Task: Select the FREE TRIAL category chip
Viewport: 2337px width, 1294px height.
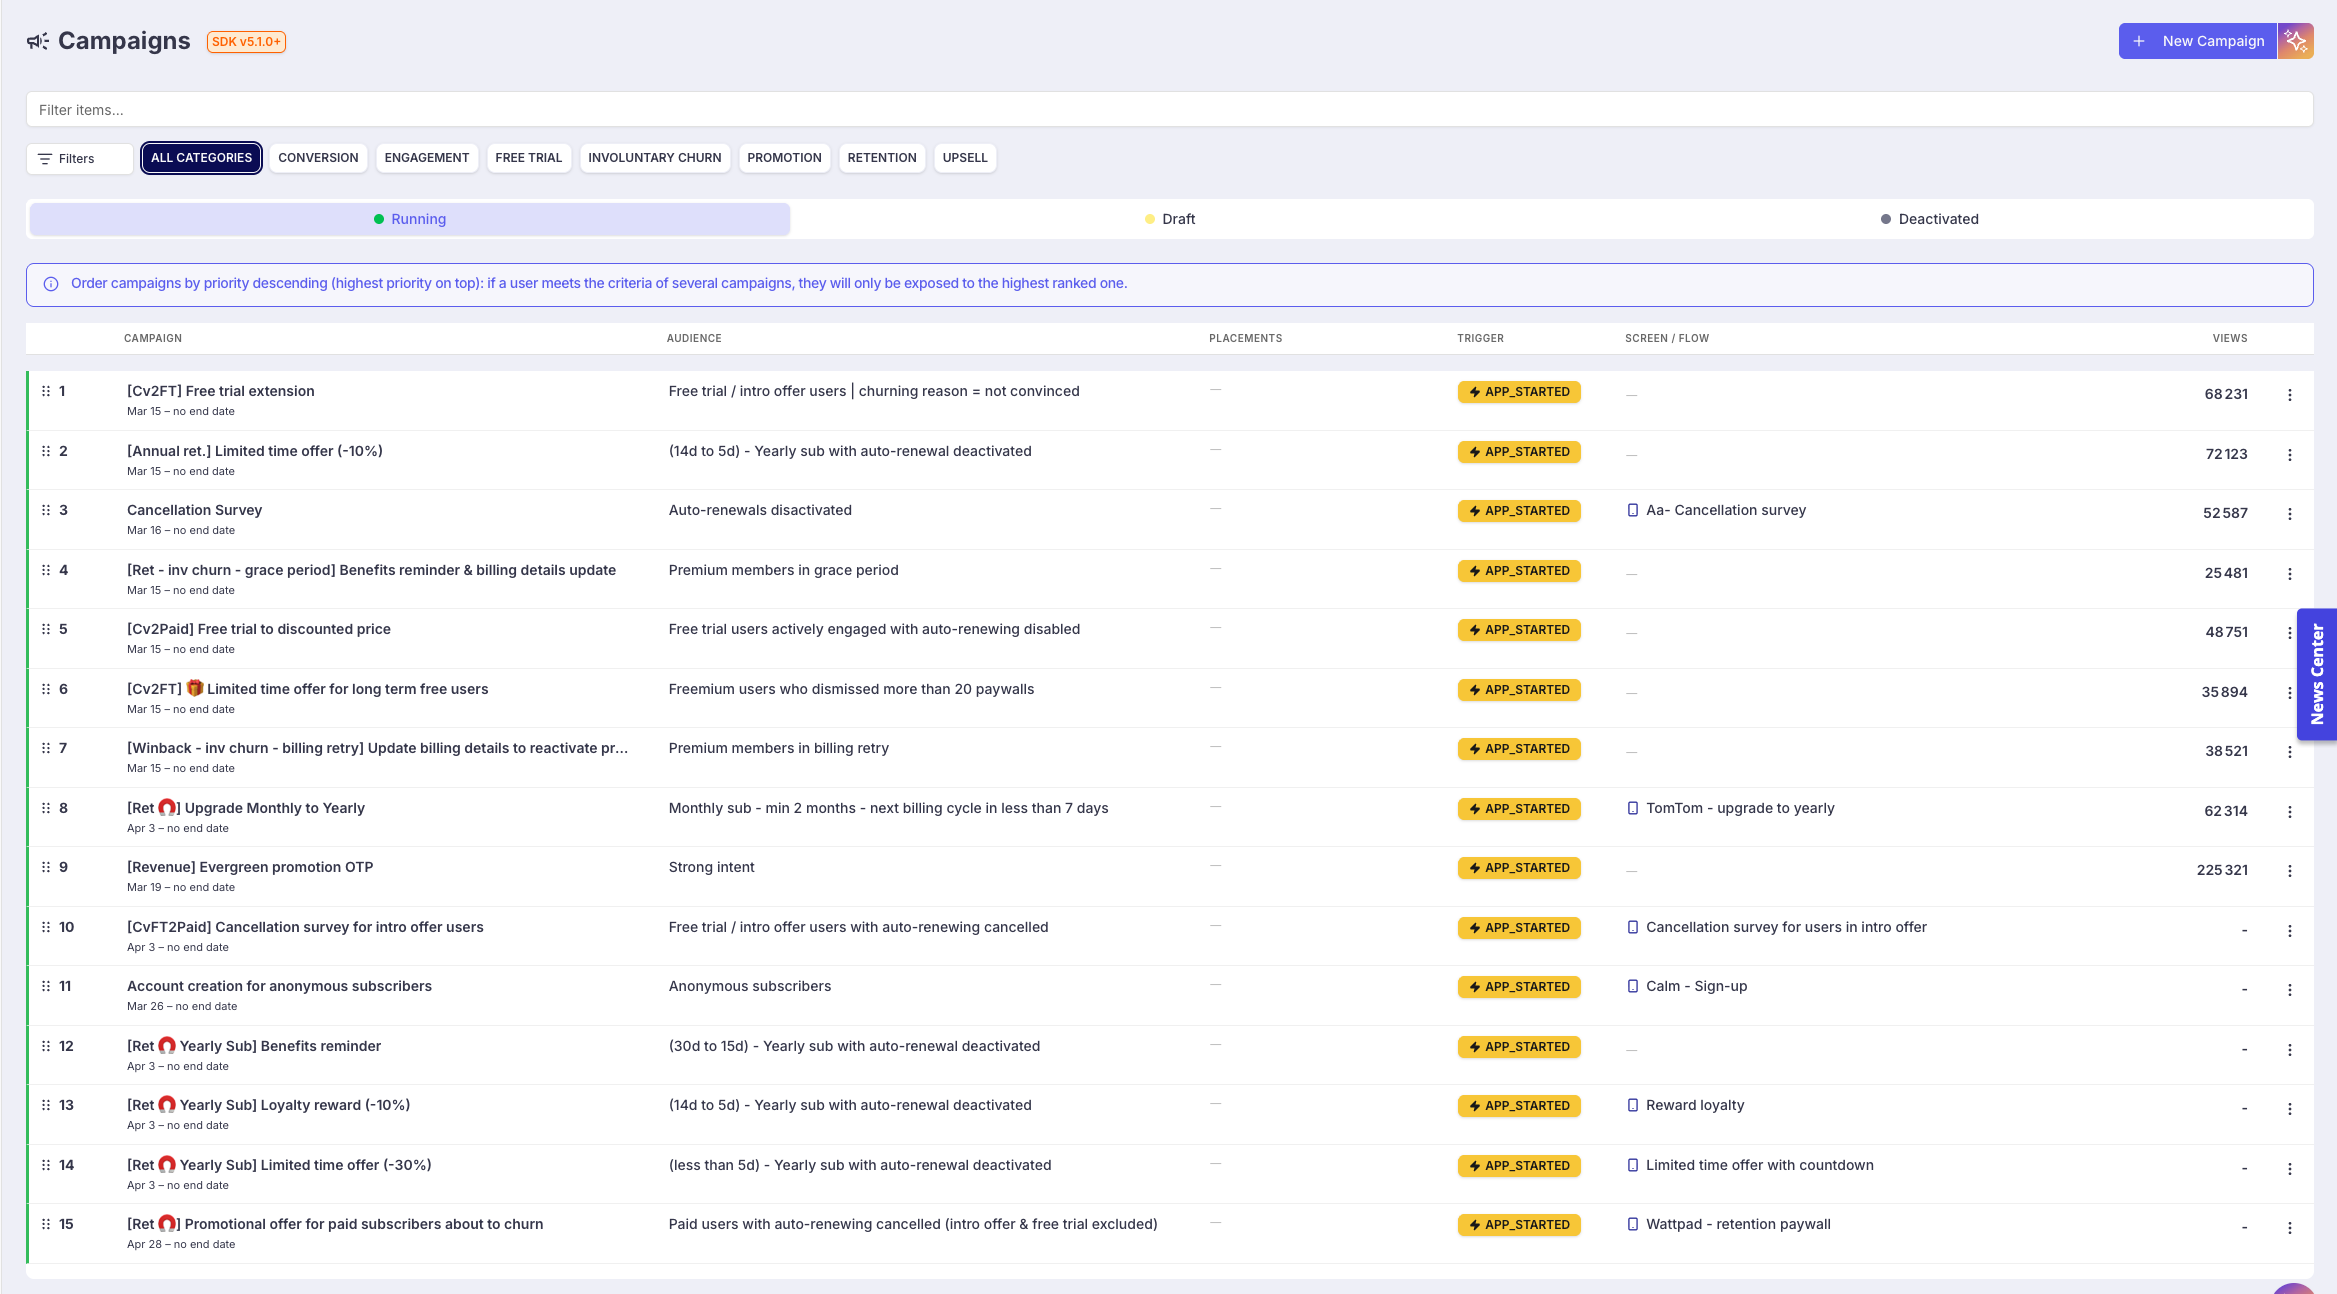Action: pos(528,158)
